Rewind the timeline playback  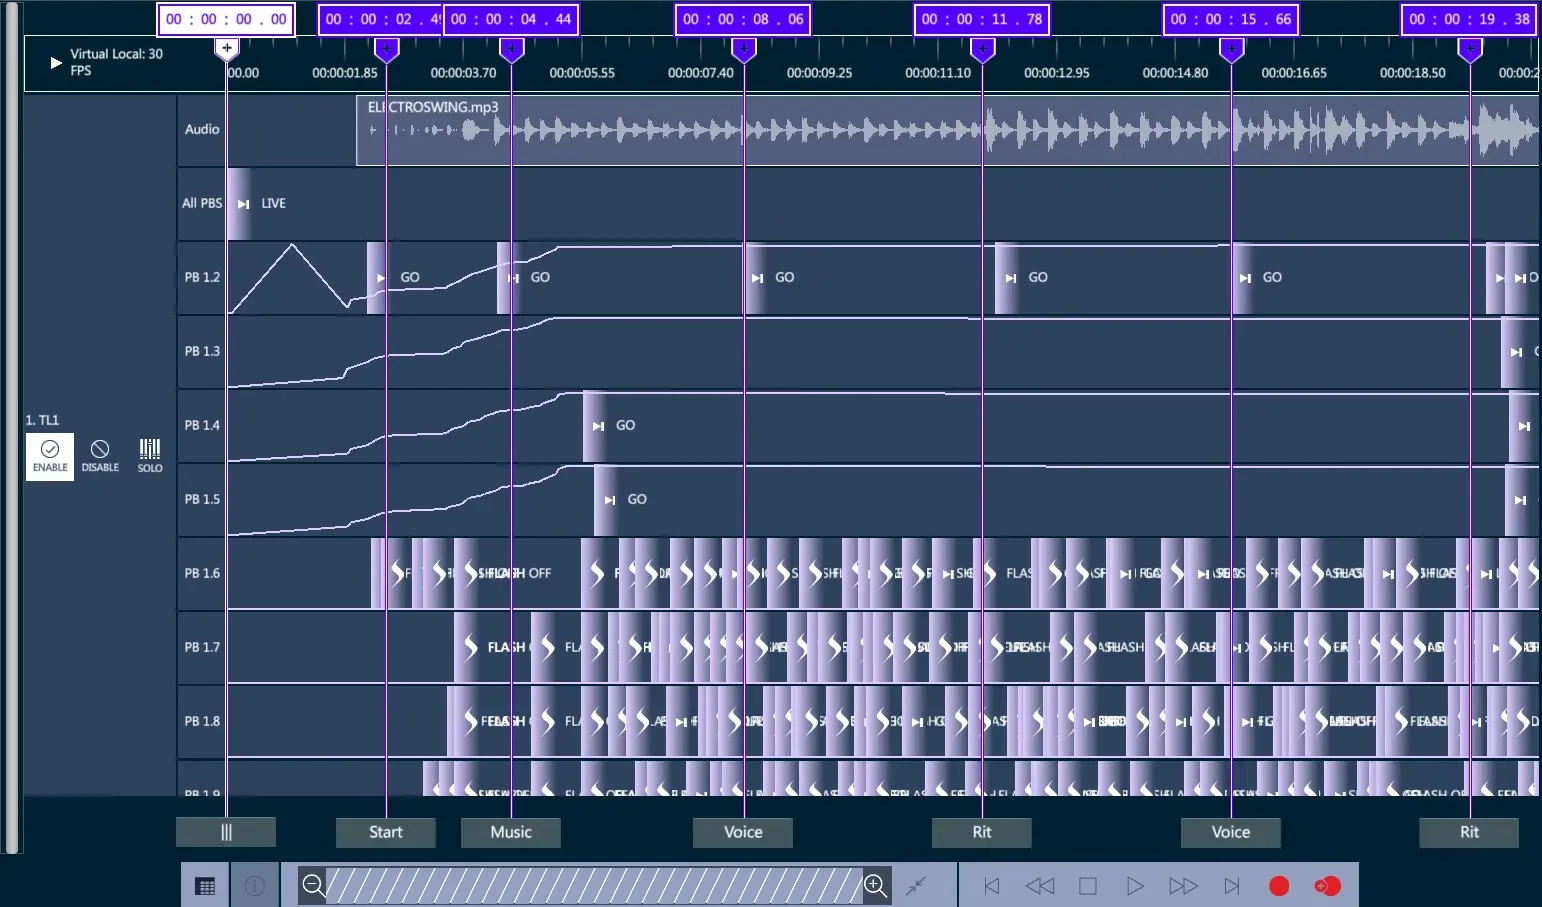[1040, 886]
